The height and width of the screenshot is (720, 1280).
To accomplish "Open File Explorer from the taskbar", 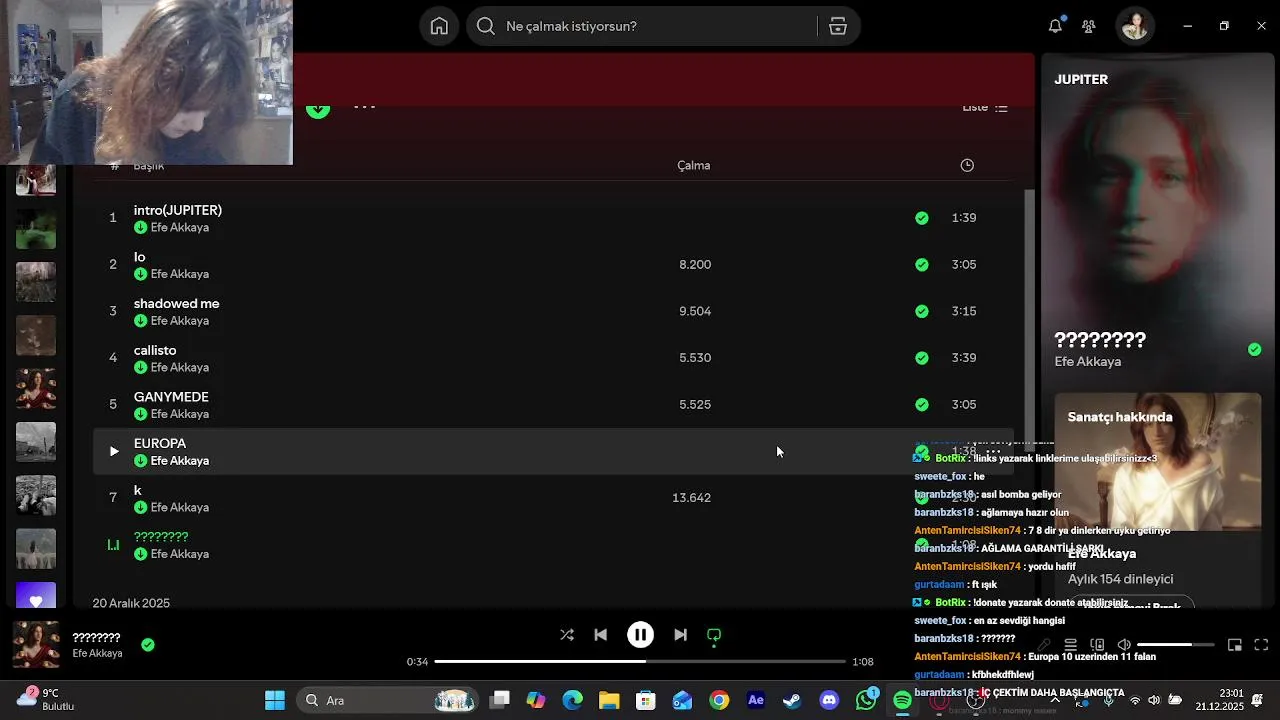I will (x=609, y=700).
